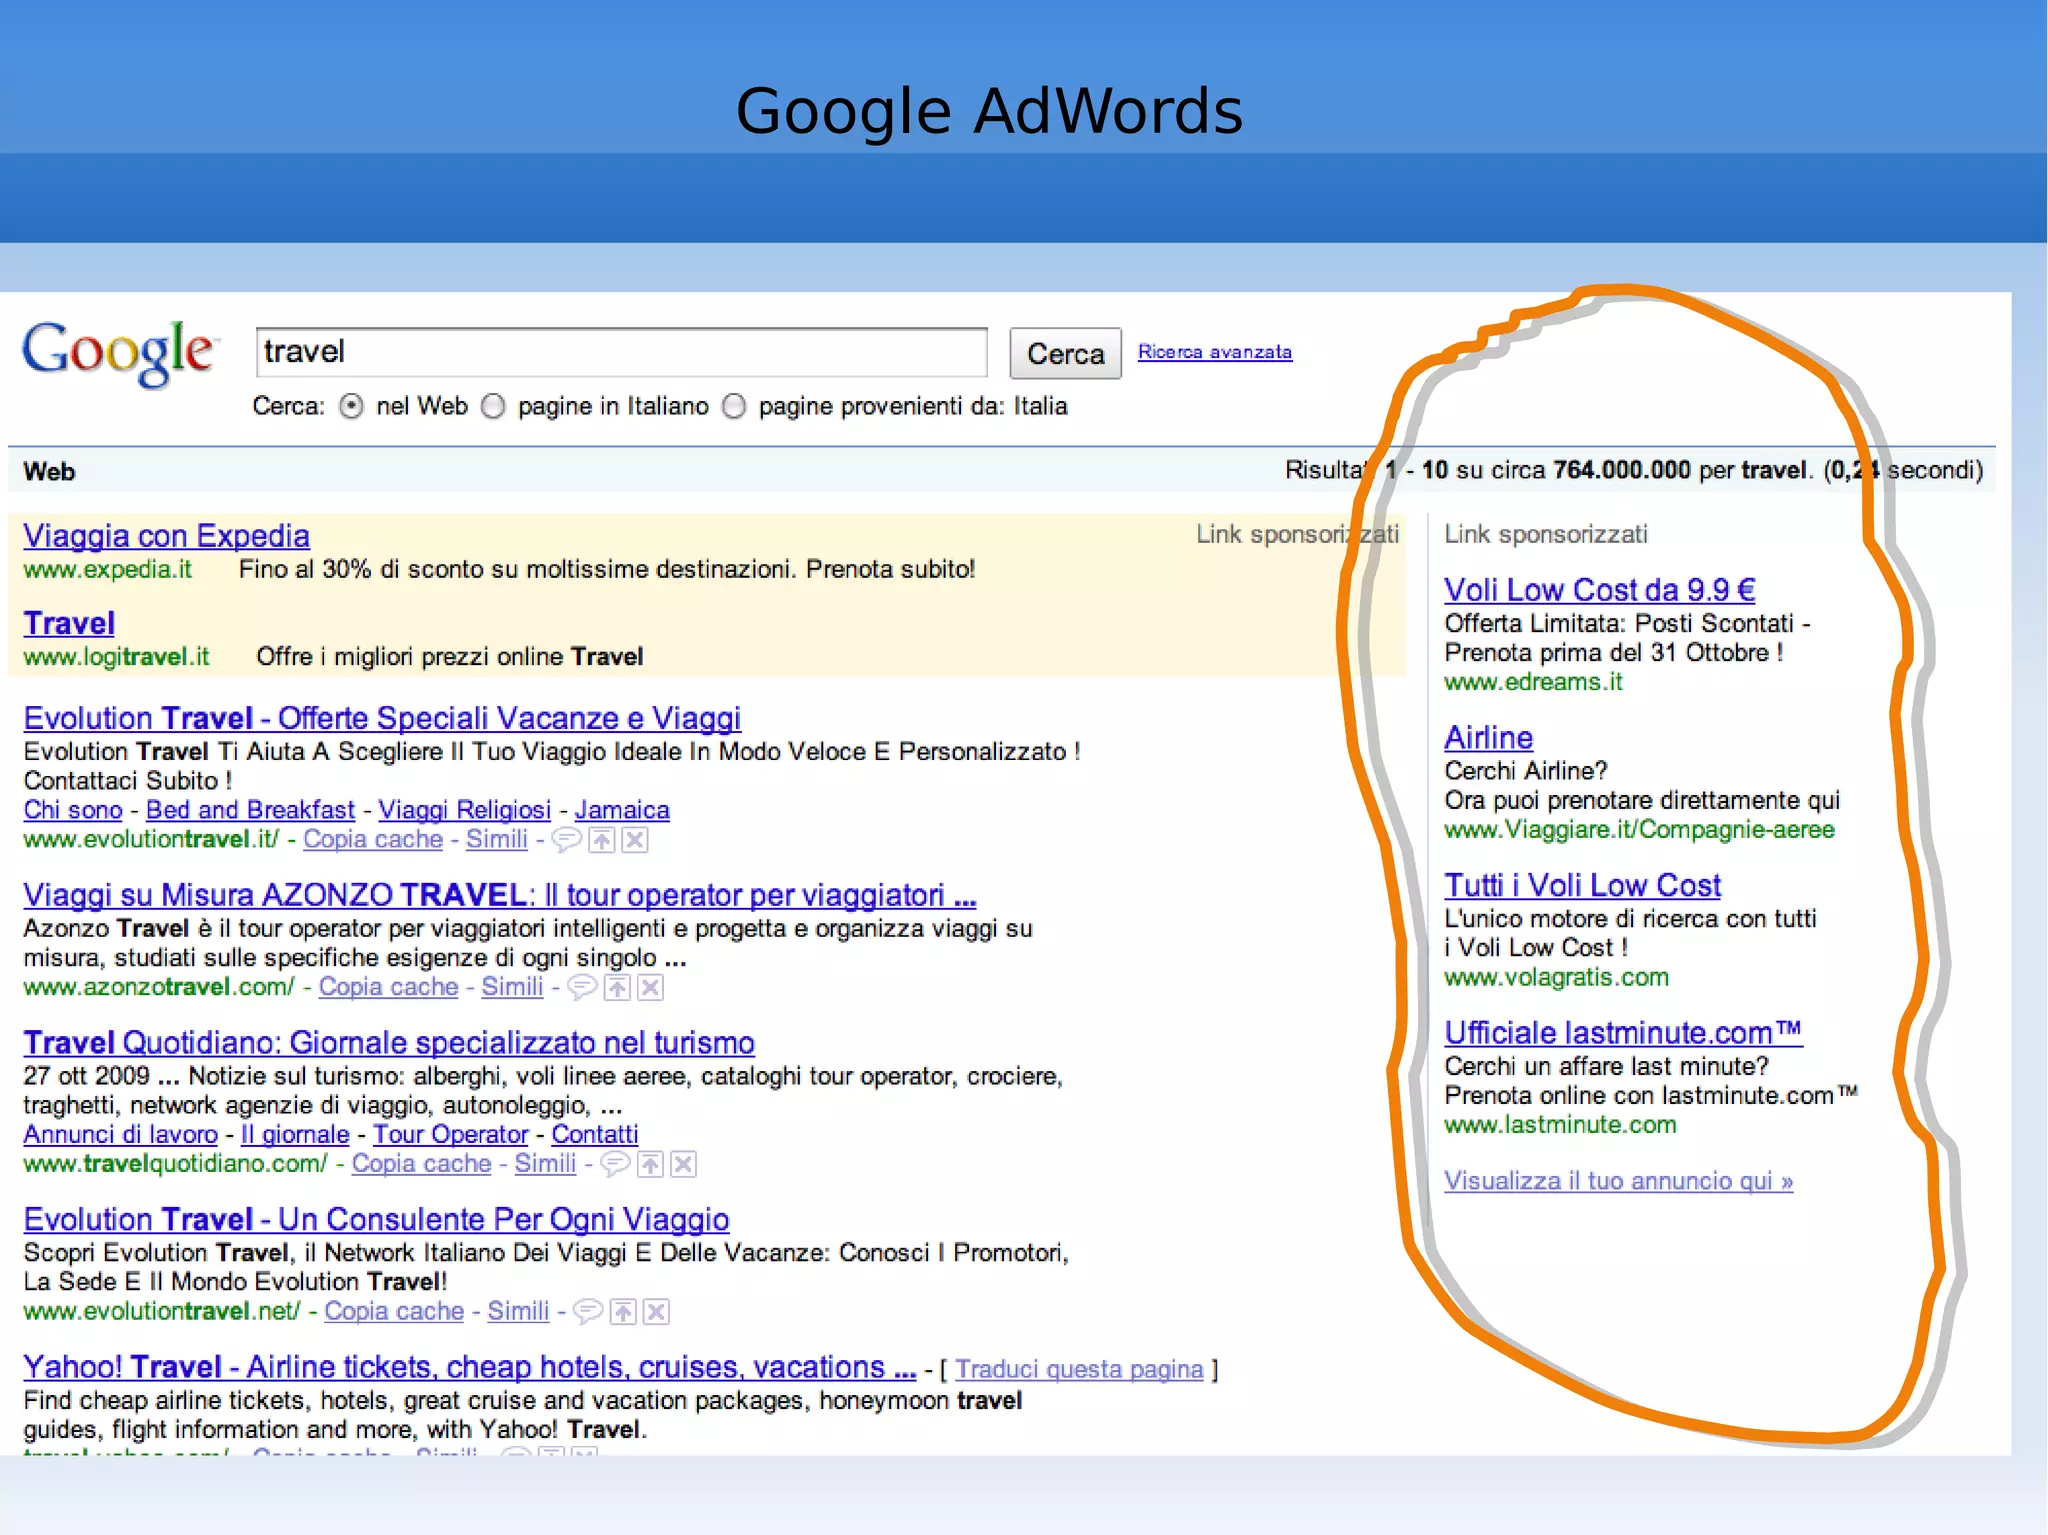The image size is (2048, 1535).
Task: Remove the travelquotidiano.com result with X icon
Action: click(683, 1164)
